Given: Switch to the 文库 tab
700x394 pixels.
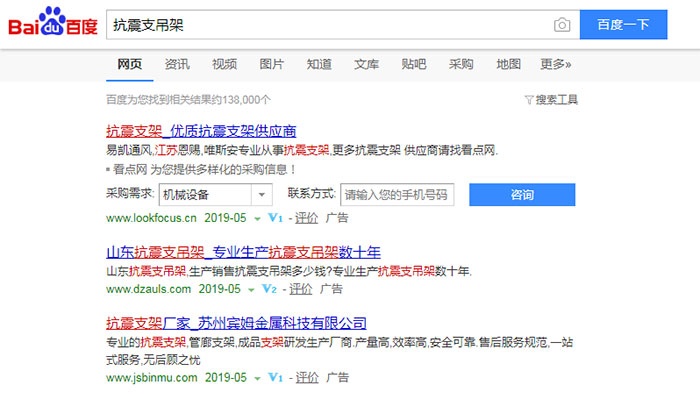Looking at the screenshot, I should pyautogui.click(x=367, y=64).
